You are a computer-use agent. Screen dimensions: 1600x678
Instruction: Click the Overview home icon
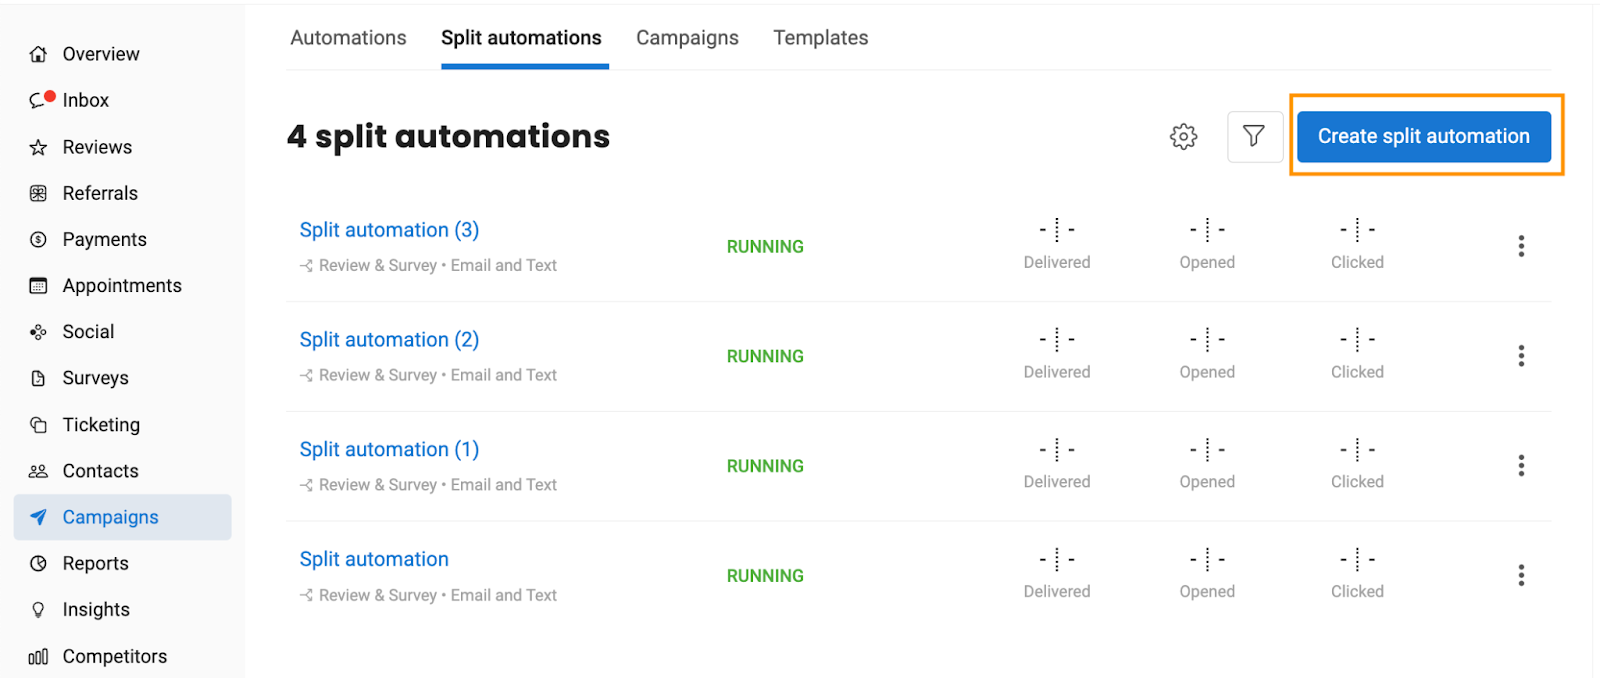38,54
